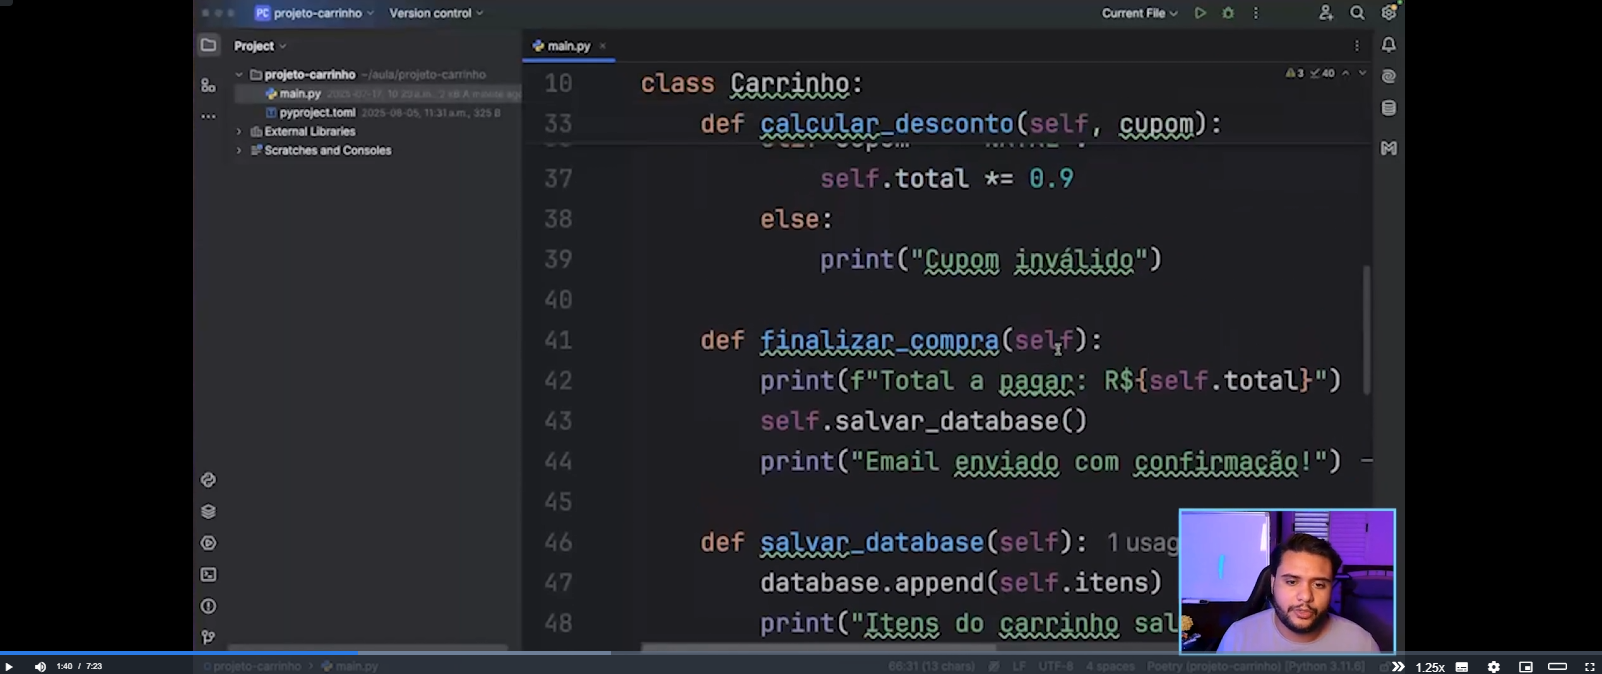Click the 1:40 / 7:23 video time display
This screenshot has width=1602, height=674.
79,666
